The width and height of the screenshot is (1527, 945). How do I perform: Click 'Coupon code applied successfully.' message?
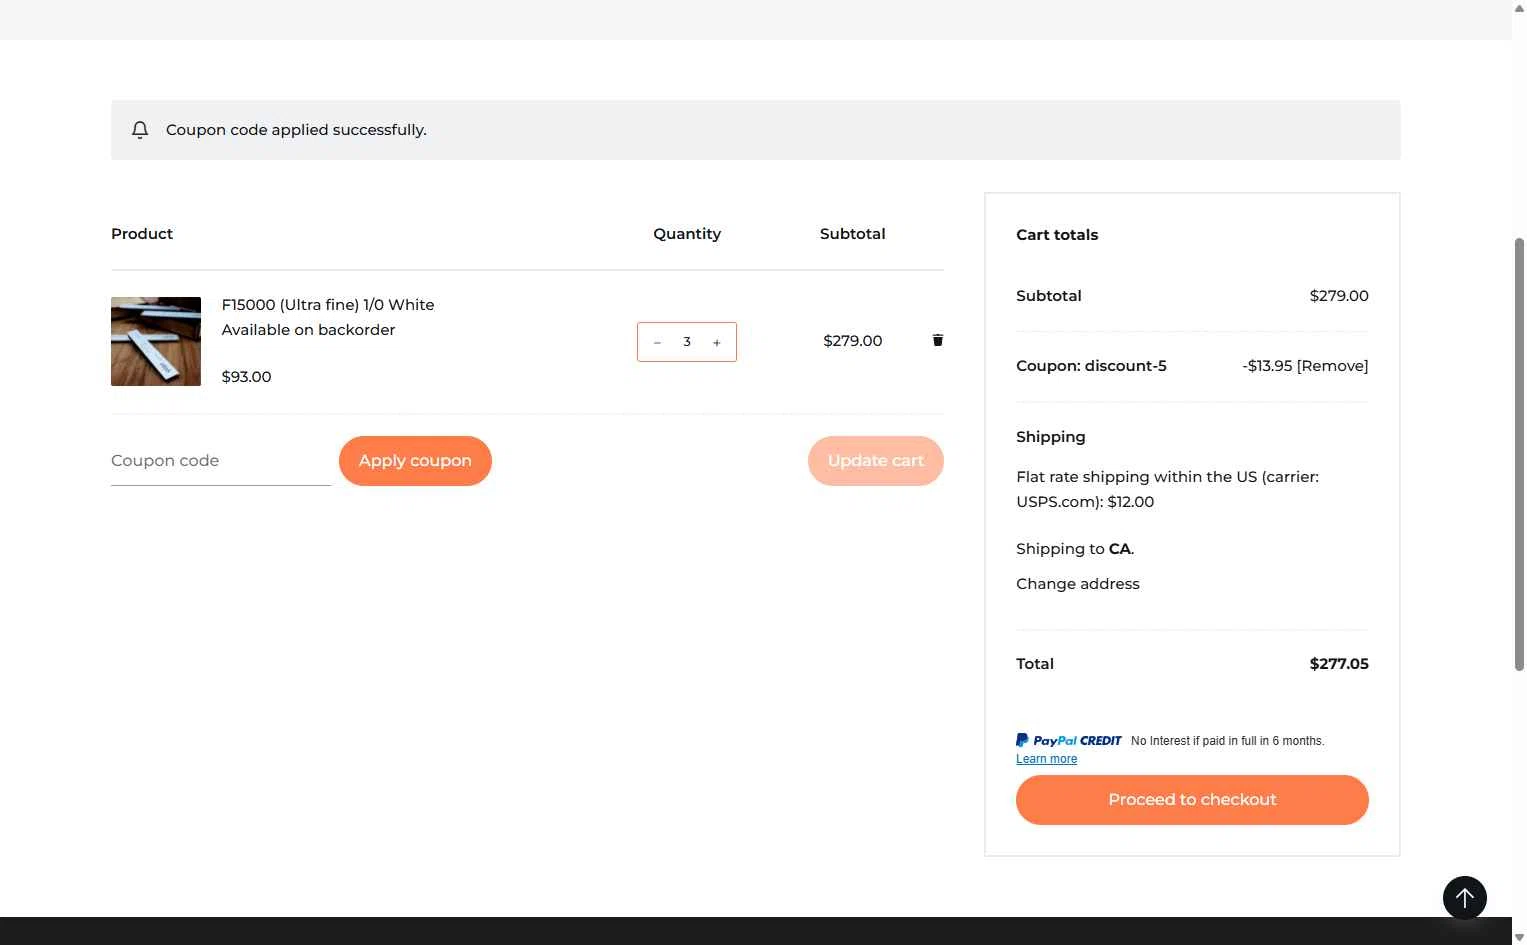[x=296, y=130]
